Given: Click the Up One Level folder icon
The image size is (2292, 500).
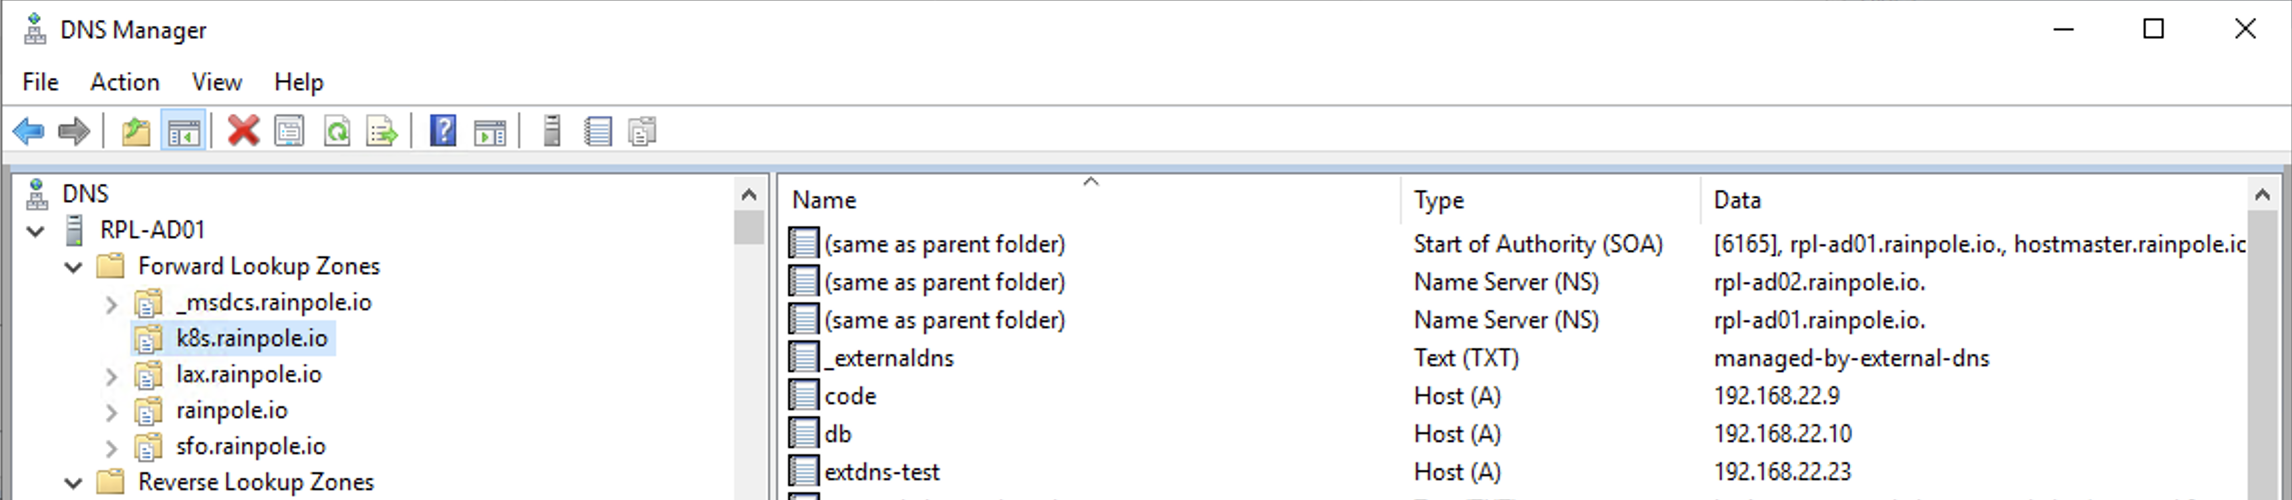Looking at the screenshot, I should (135, 131).
